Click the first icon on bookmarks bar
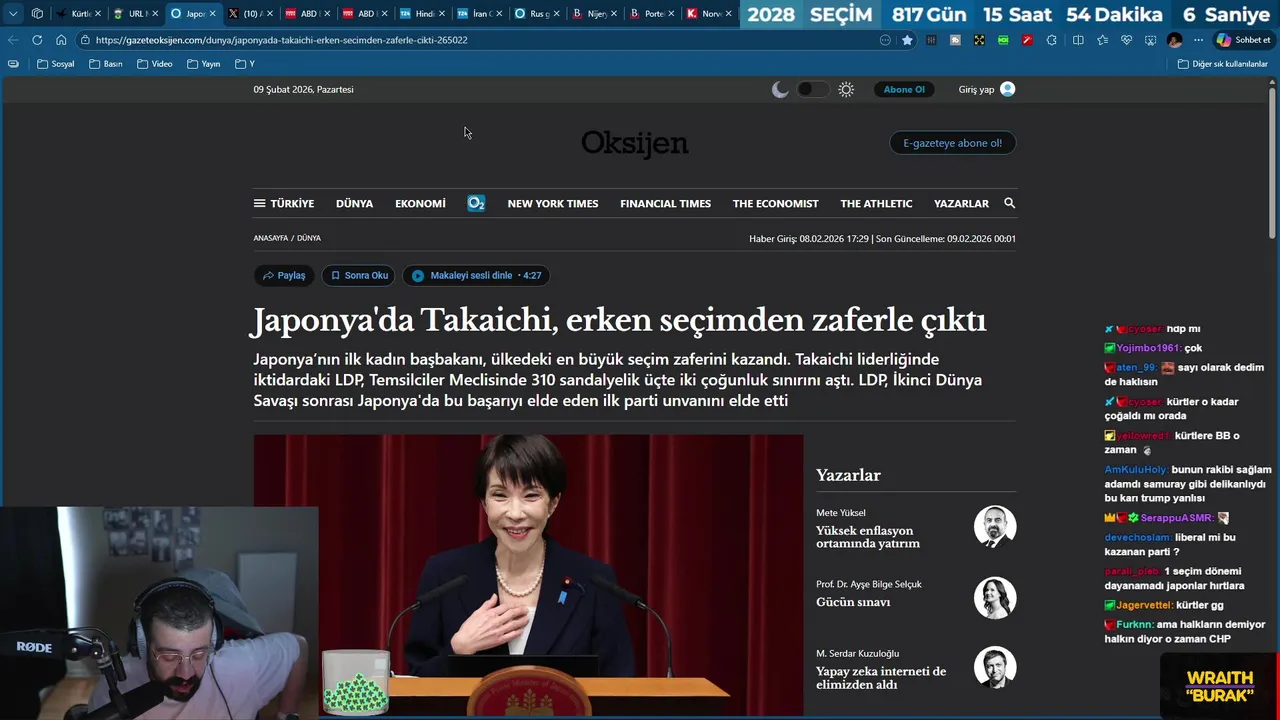This screenshot has width=1280, height=720. click(13, 64)
